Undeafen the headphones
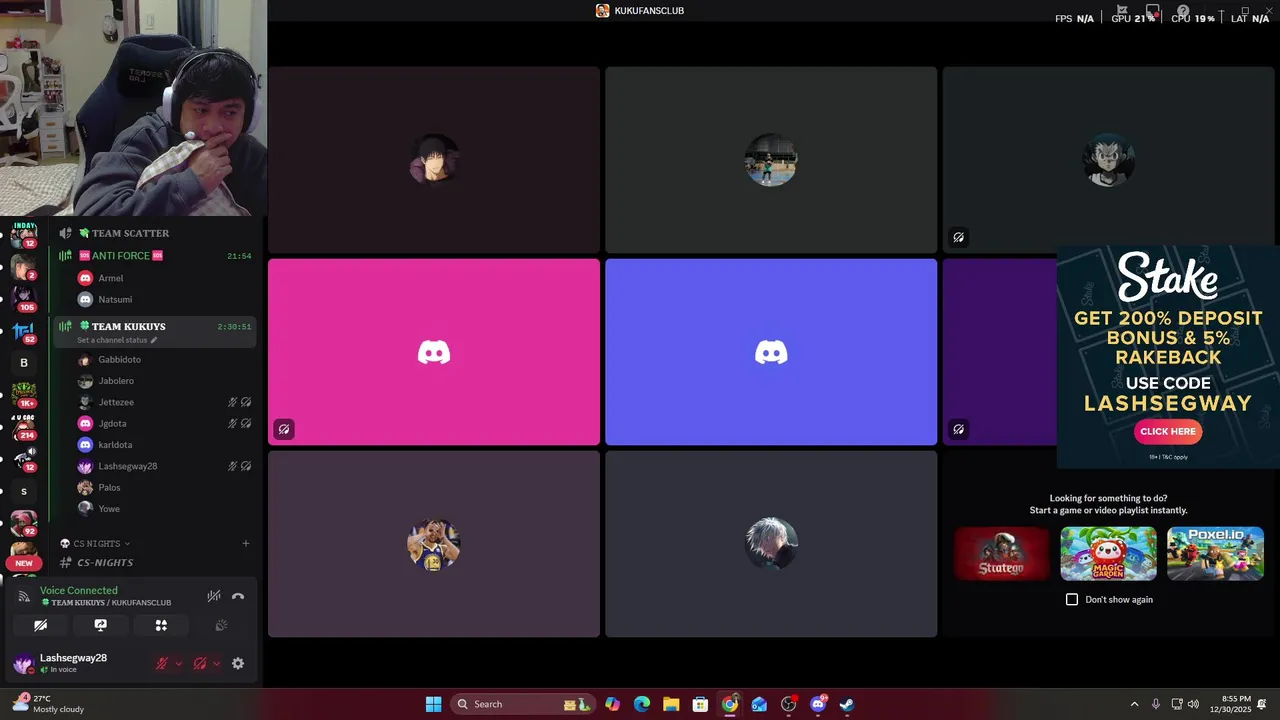The height and width of the screenshot is (720, 1280). click(199, 663)
